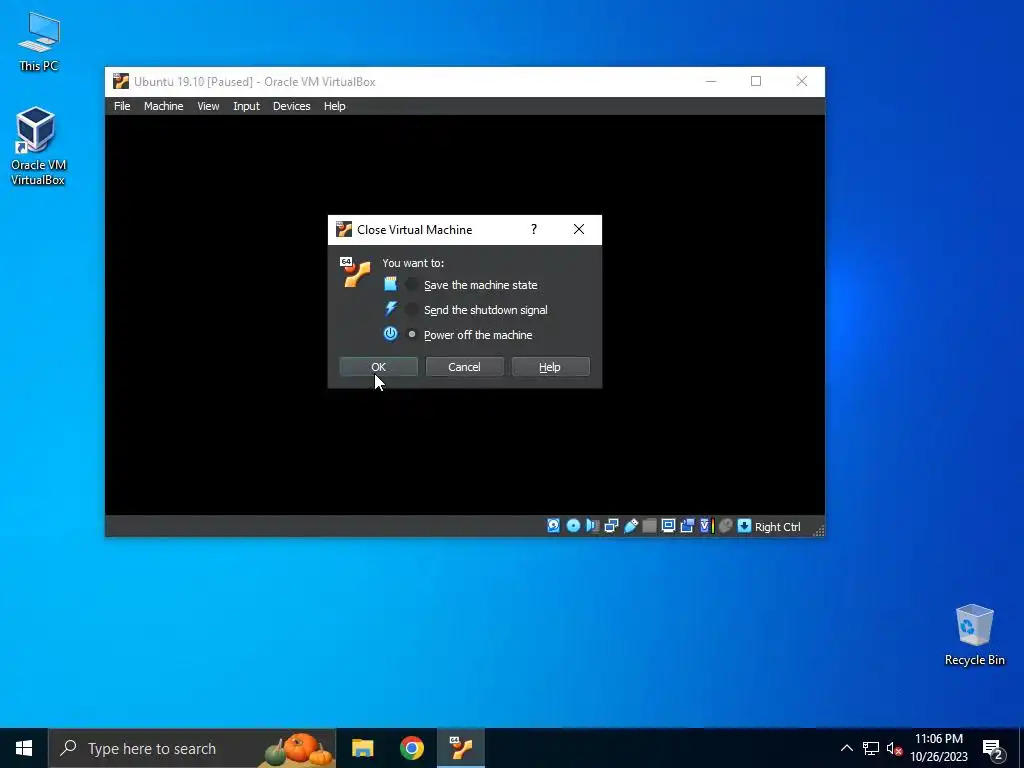Click the optical disc status icon

pyautogui.click(x=573, y=526)
